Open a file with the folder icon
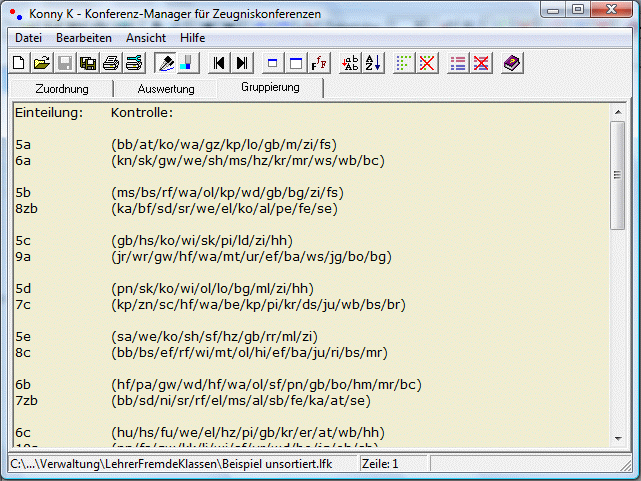This screenshot has height=481, width=641. [x=41, y=63]
